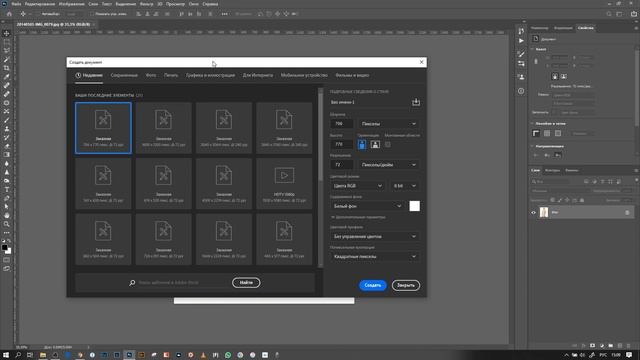This screenshot has height=360, width=640.
Task: Select the Crop tool
Action: pos(7,68)
